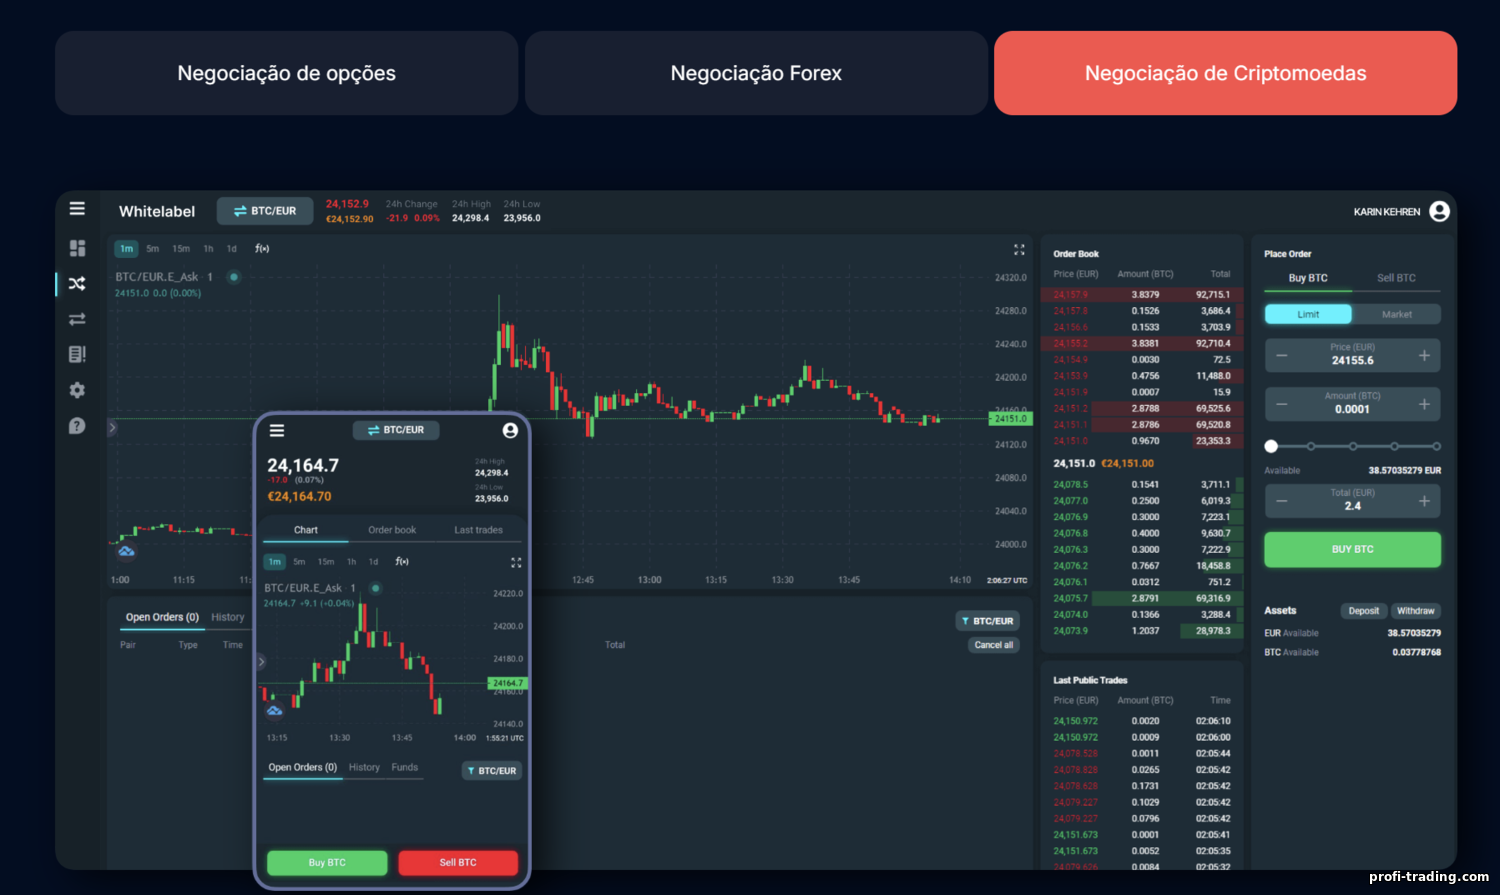This screenshot has height=895, width=1500.
Task: Increase the Price (EUR) with plus
Action: (x=1424, y=355)
